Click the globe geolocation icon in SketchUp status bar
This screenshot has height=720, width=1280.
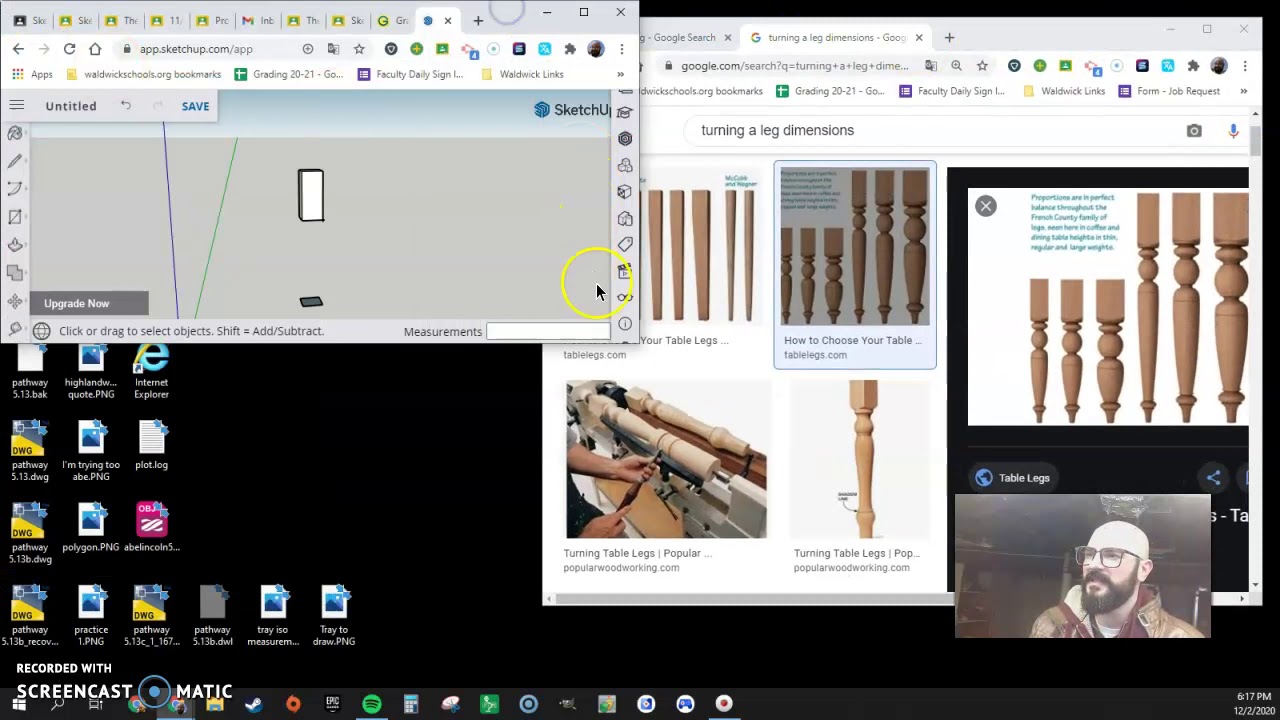41,331
